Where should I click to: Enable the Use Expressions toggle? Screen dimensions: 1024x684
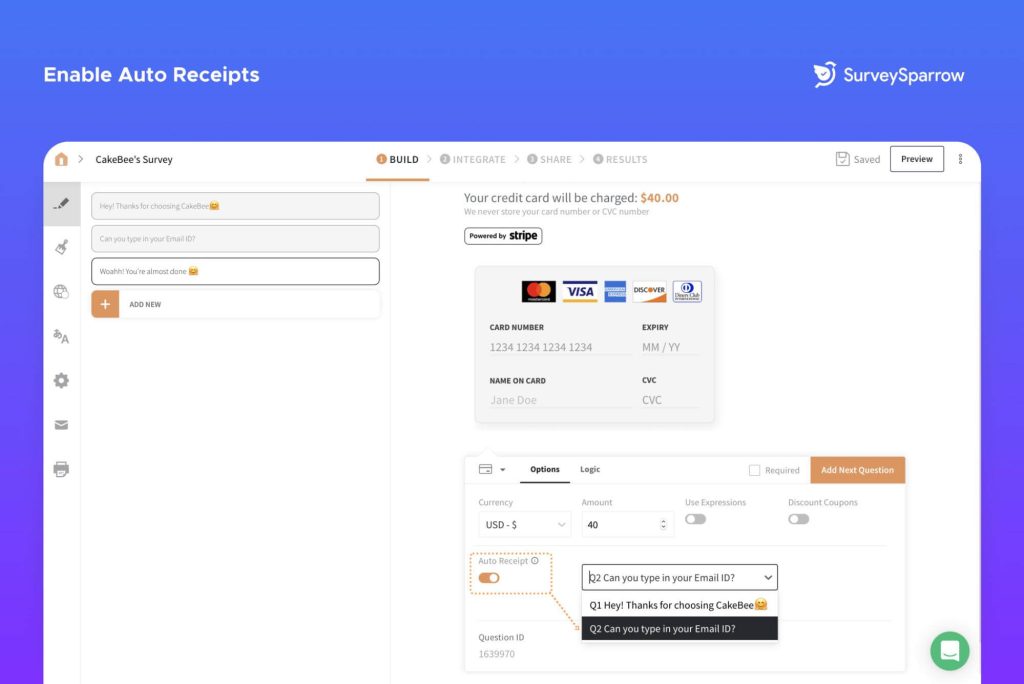coord(695,519)
